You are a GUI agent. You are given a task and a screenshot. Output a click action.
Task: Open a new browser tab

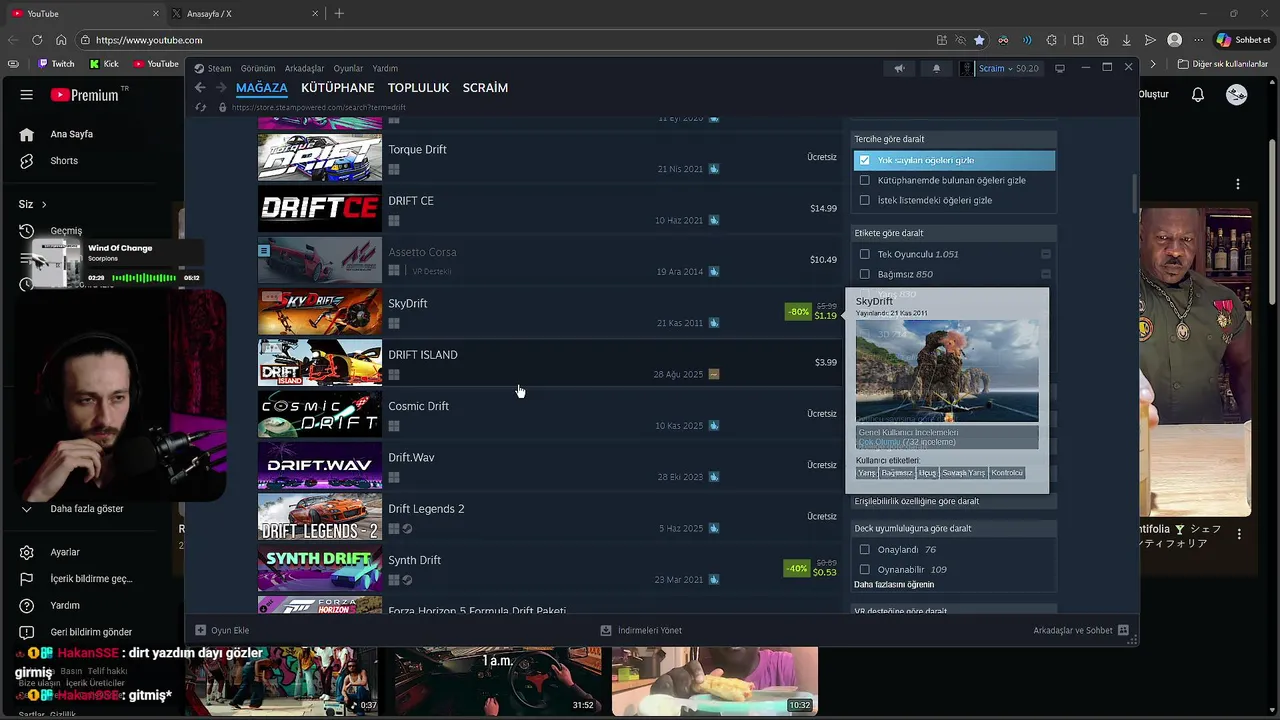(x=339, y=13)
